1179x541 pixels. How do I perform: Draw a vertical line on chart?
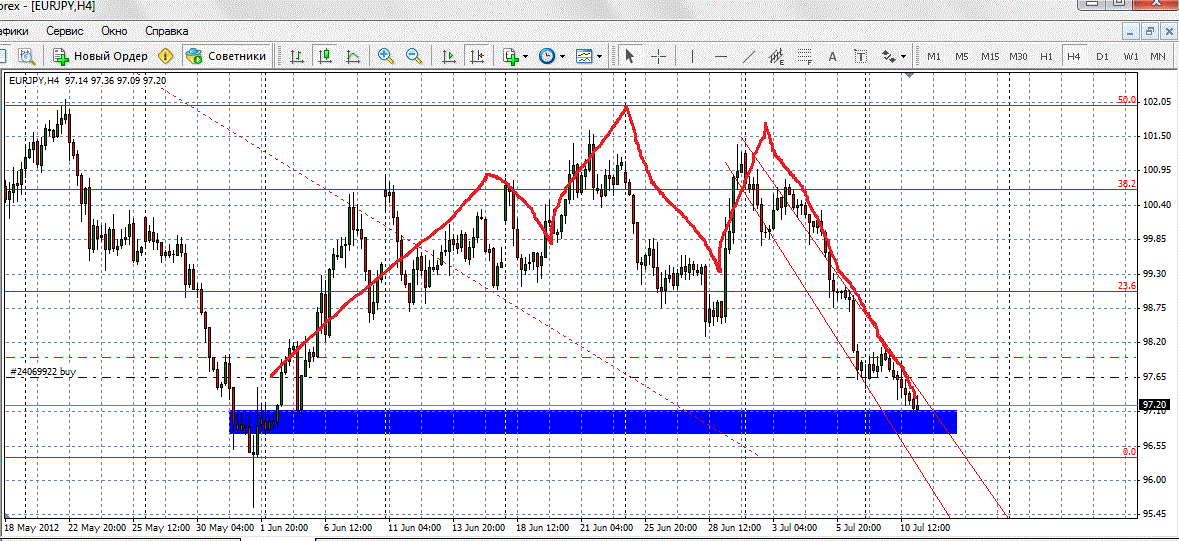coord(692,56)
